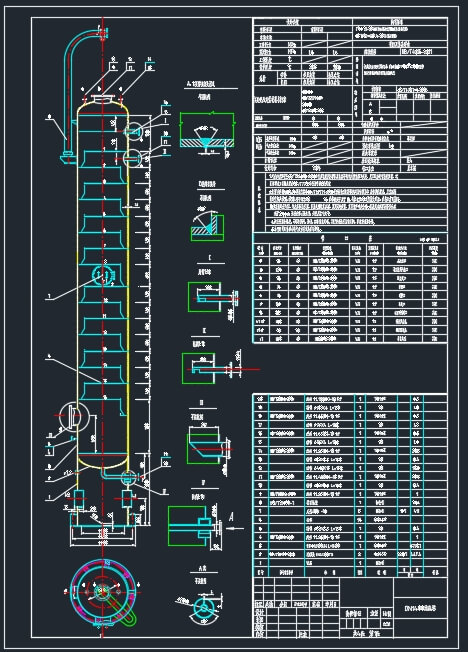Click the large detail circle near tower bottom-left
Screen dimensions: 468x652
[73, 417]
